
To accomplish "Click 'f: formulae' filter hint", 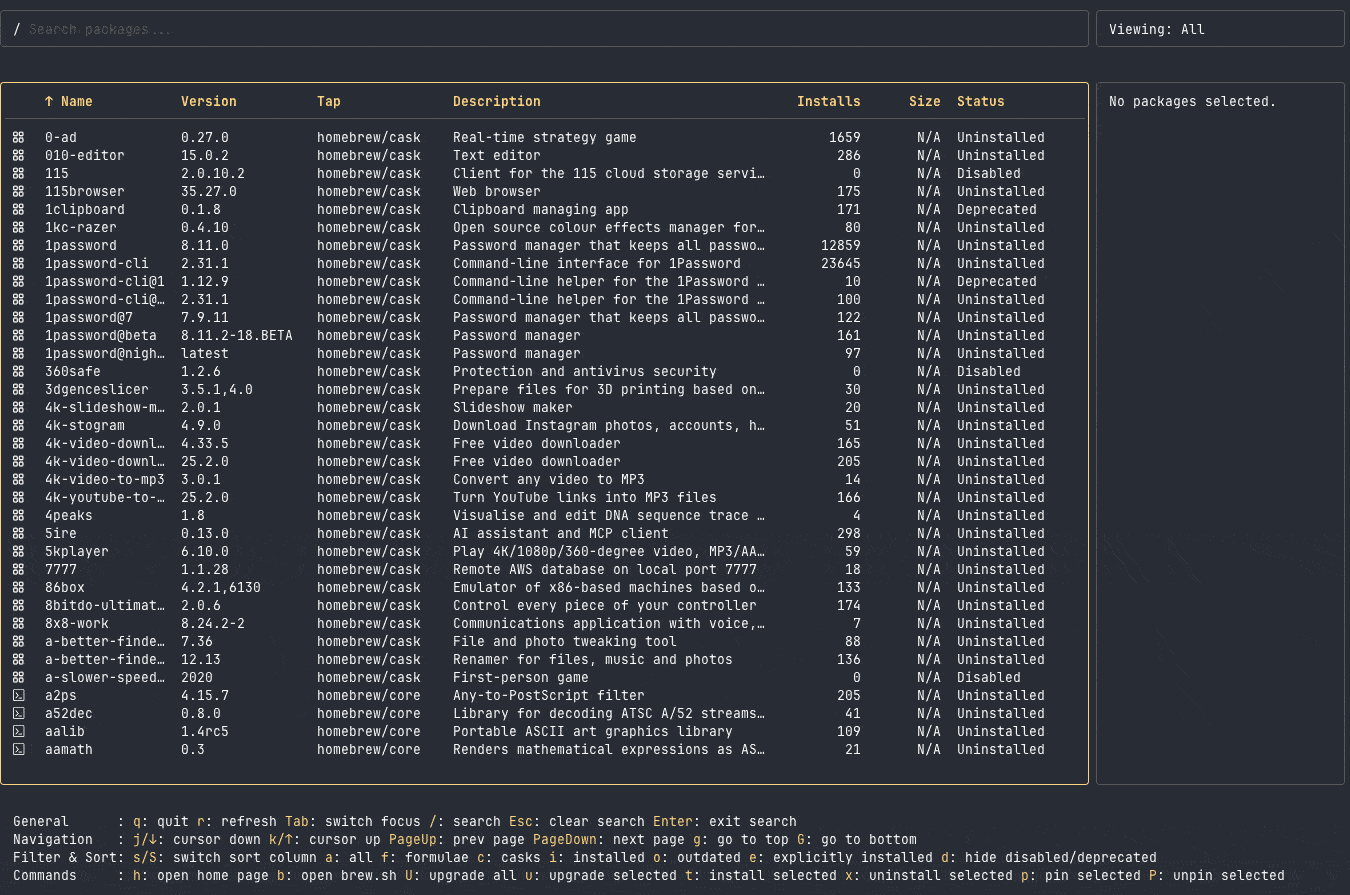I will 425,857.
